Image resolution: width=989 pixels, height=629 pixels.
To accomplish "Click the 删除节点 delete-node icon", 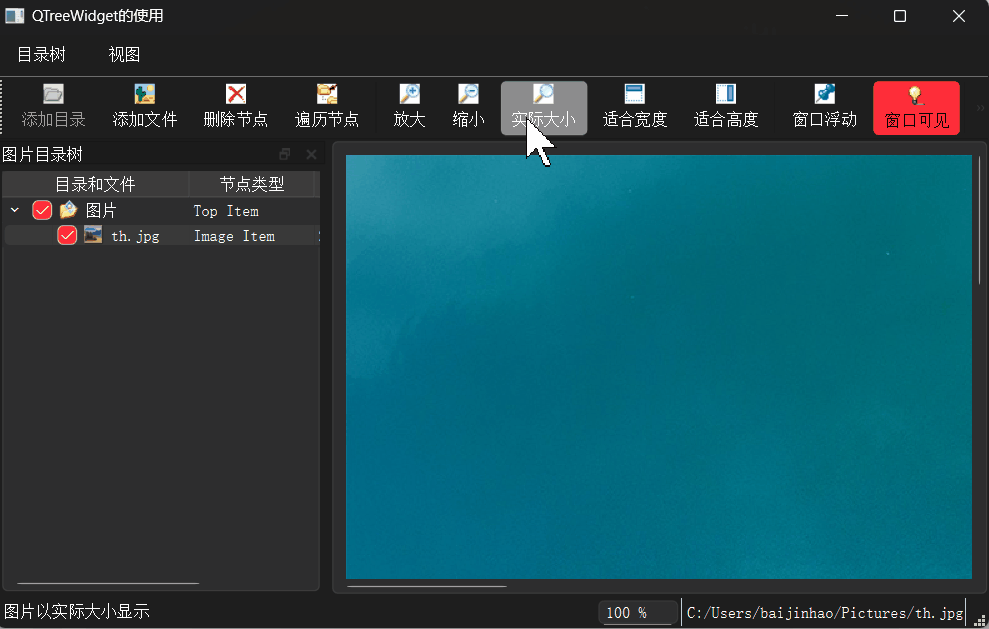I will coord(236,95).
